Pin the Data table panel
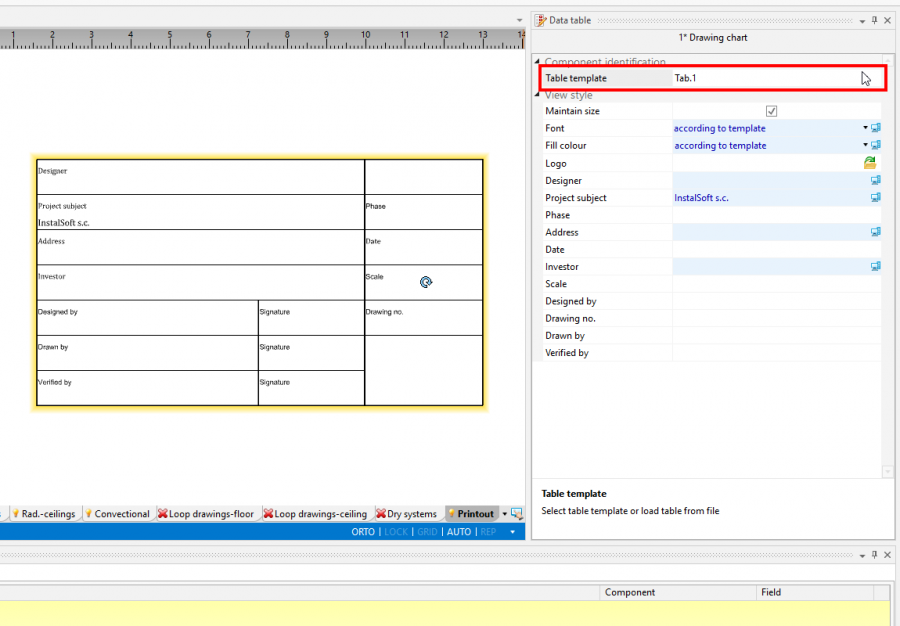The image size is (900, 626). point(874,20)
